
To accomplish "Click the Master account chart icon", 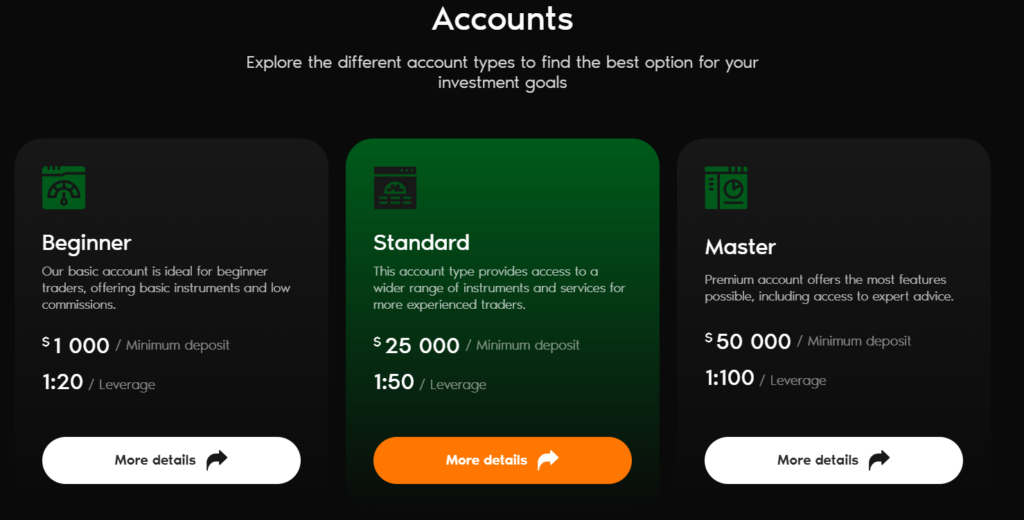I will coord(726,188).
